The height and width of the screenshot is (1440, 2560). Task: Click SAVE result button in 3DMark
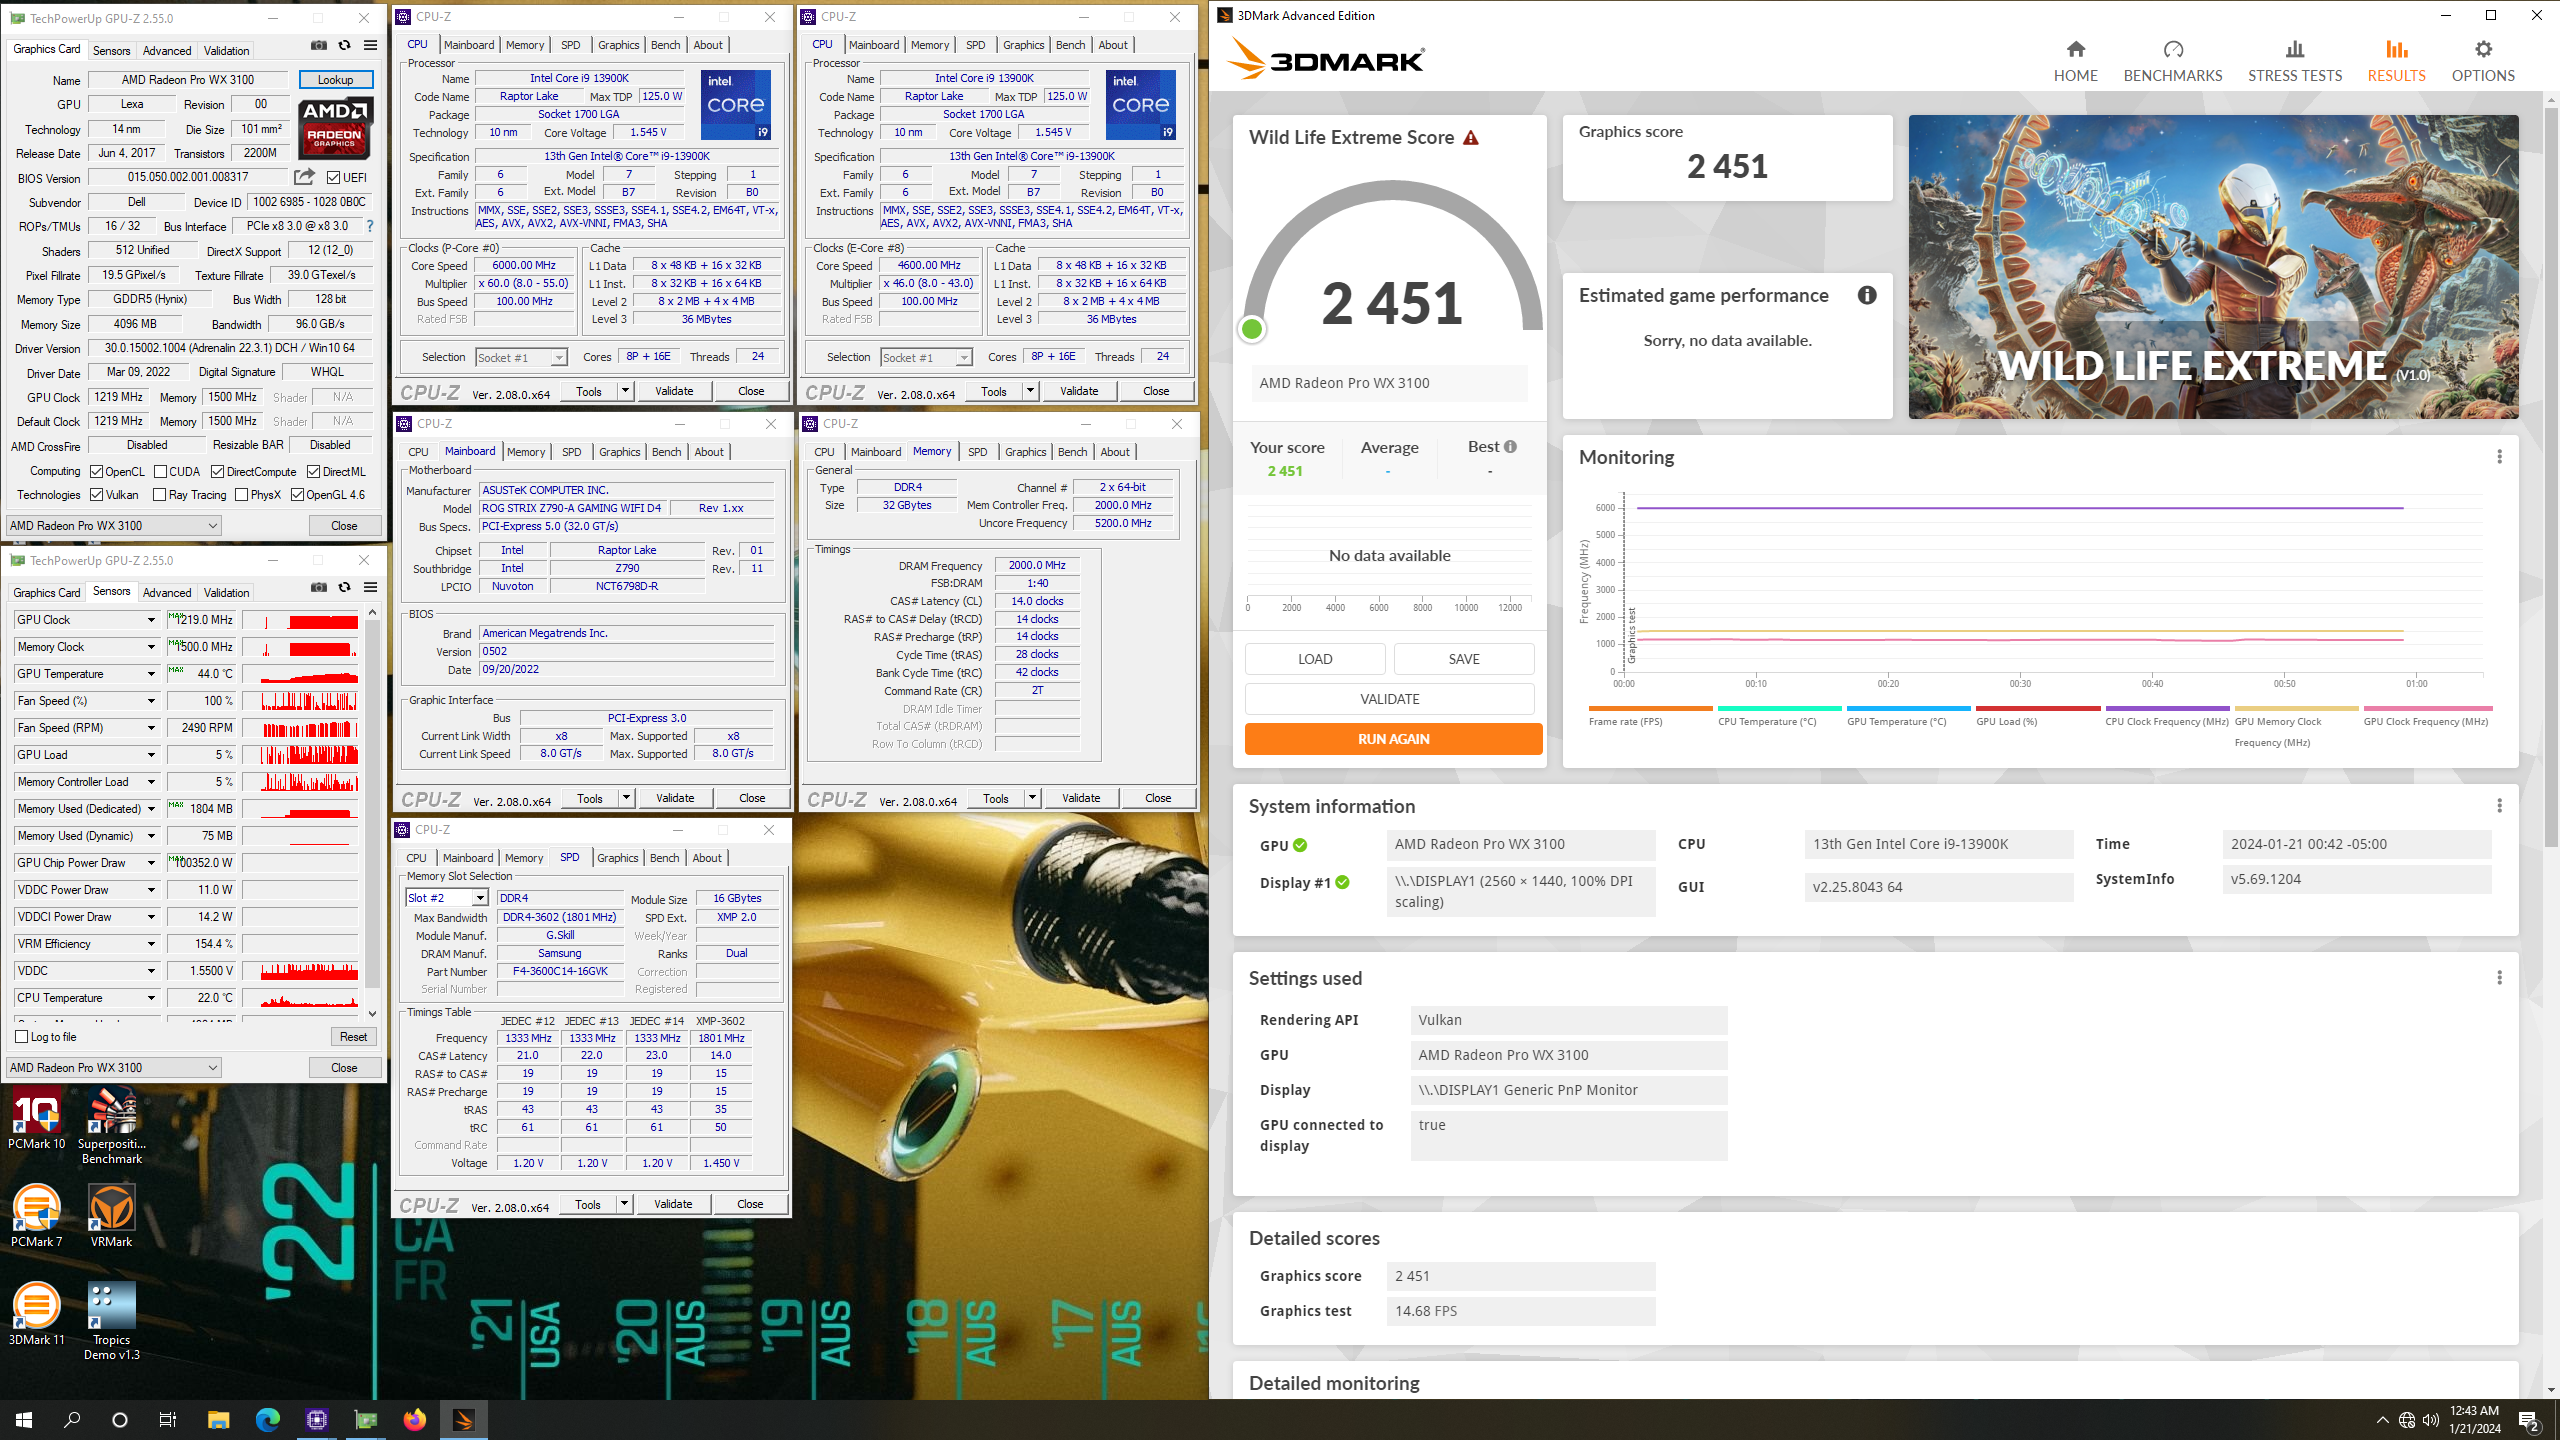point(1464,659)
